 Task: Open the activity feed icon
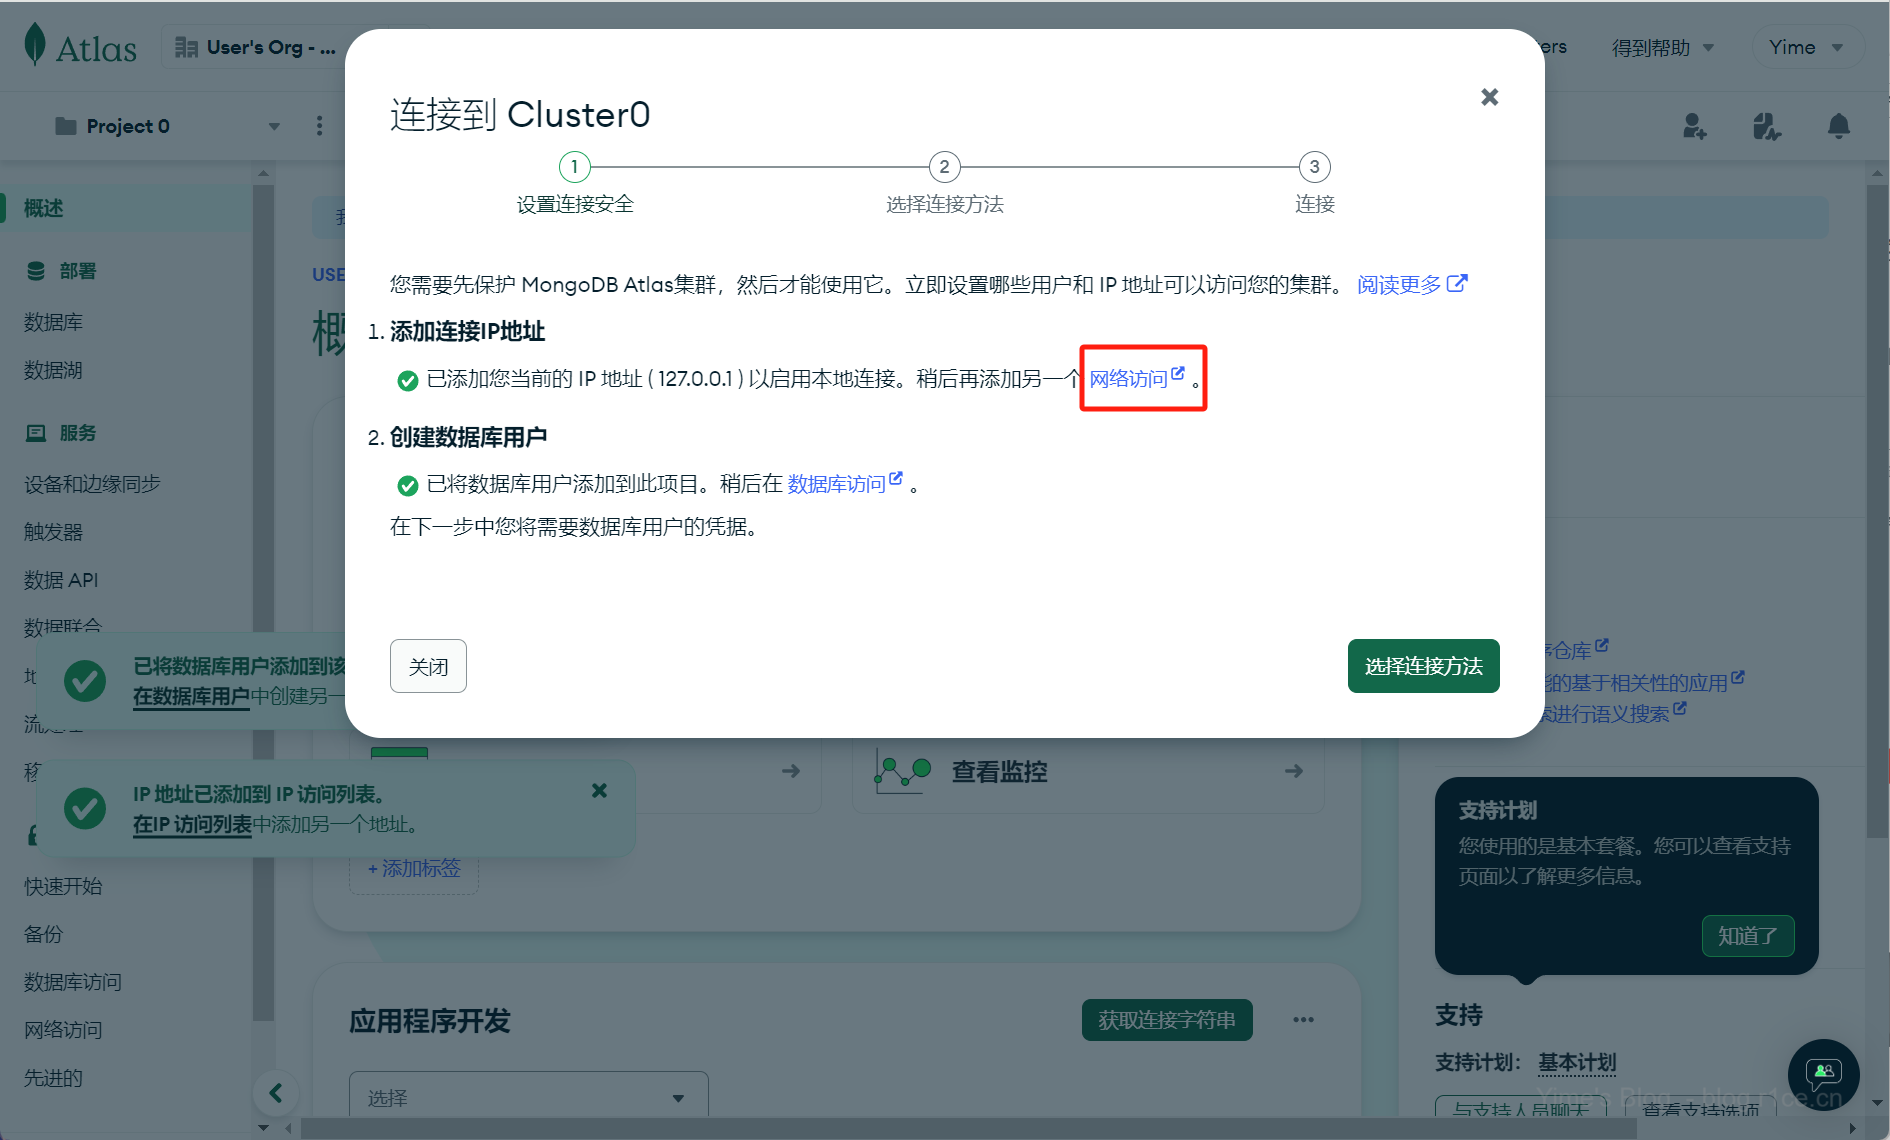[x=1766, y=126]
